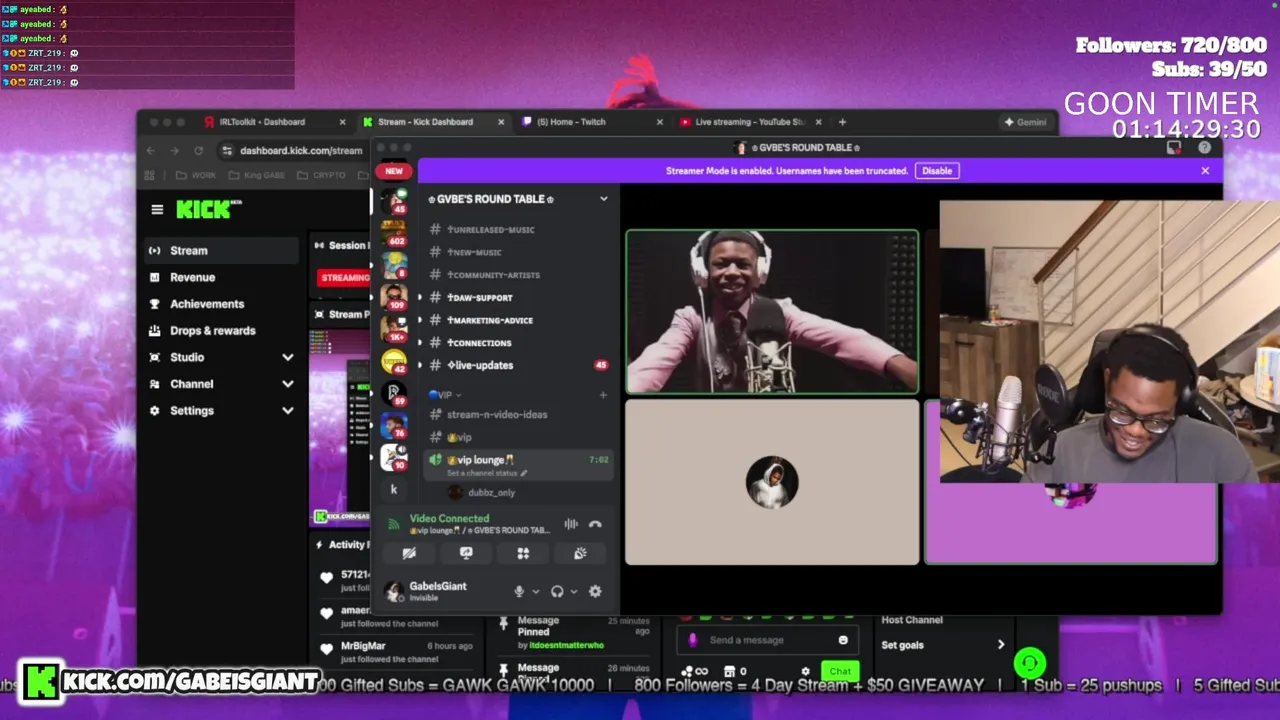
Task: Open Discord server with 42 badge
Action: coord(394,361)
